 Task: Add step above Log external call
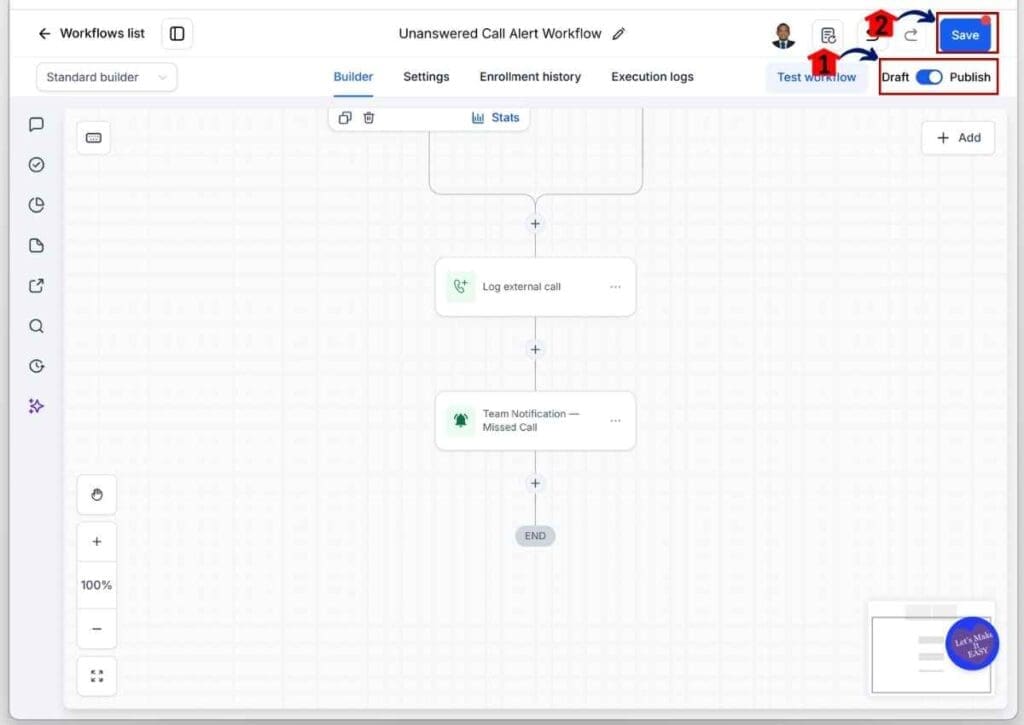coord(535,223)
